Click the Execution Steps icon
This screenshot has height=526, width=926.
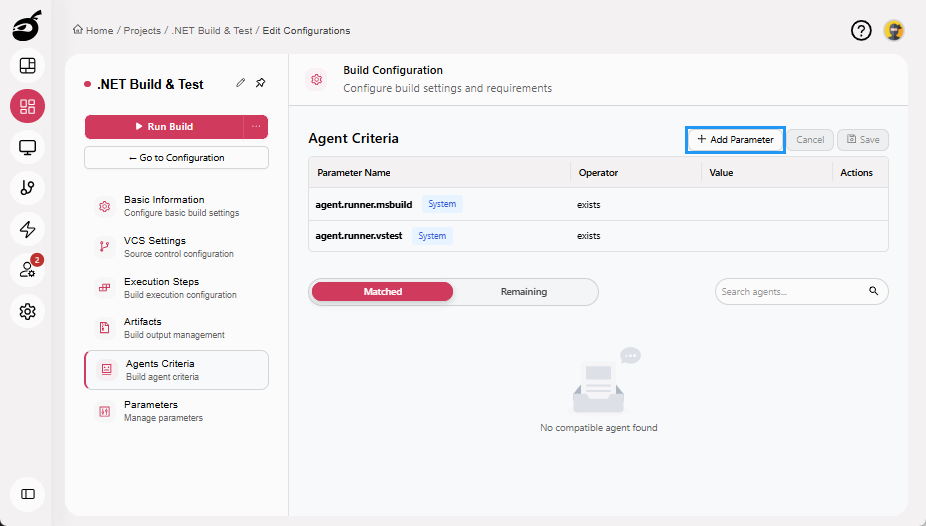tap(105, 287)
